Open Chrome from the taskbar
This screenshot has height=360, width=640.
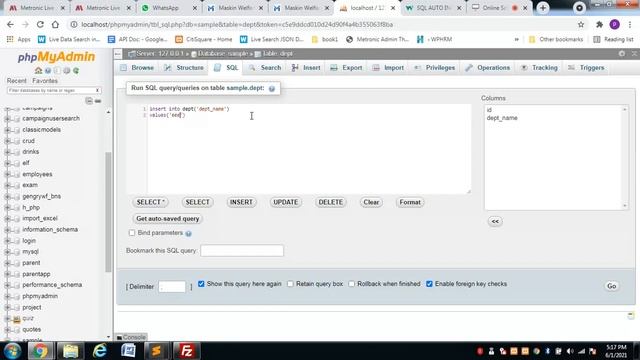(40, 351)
